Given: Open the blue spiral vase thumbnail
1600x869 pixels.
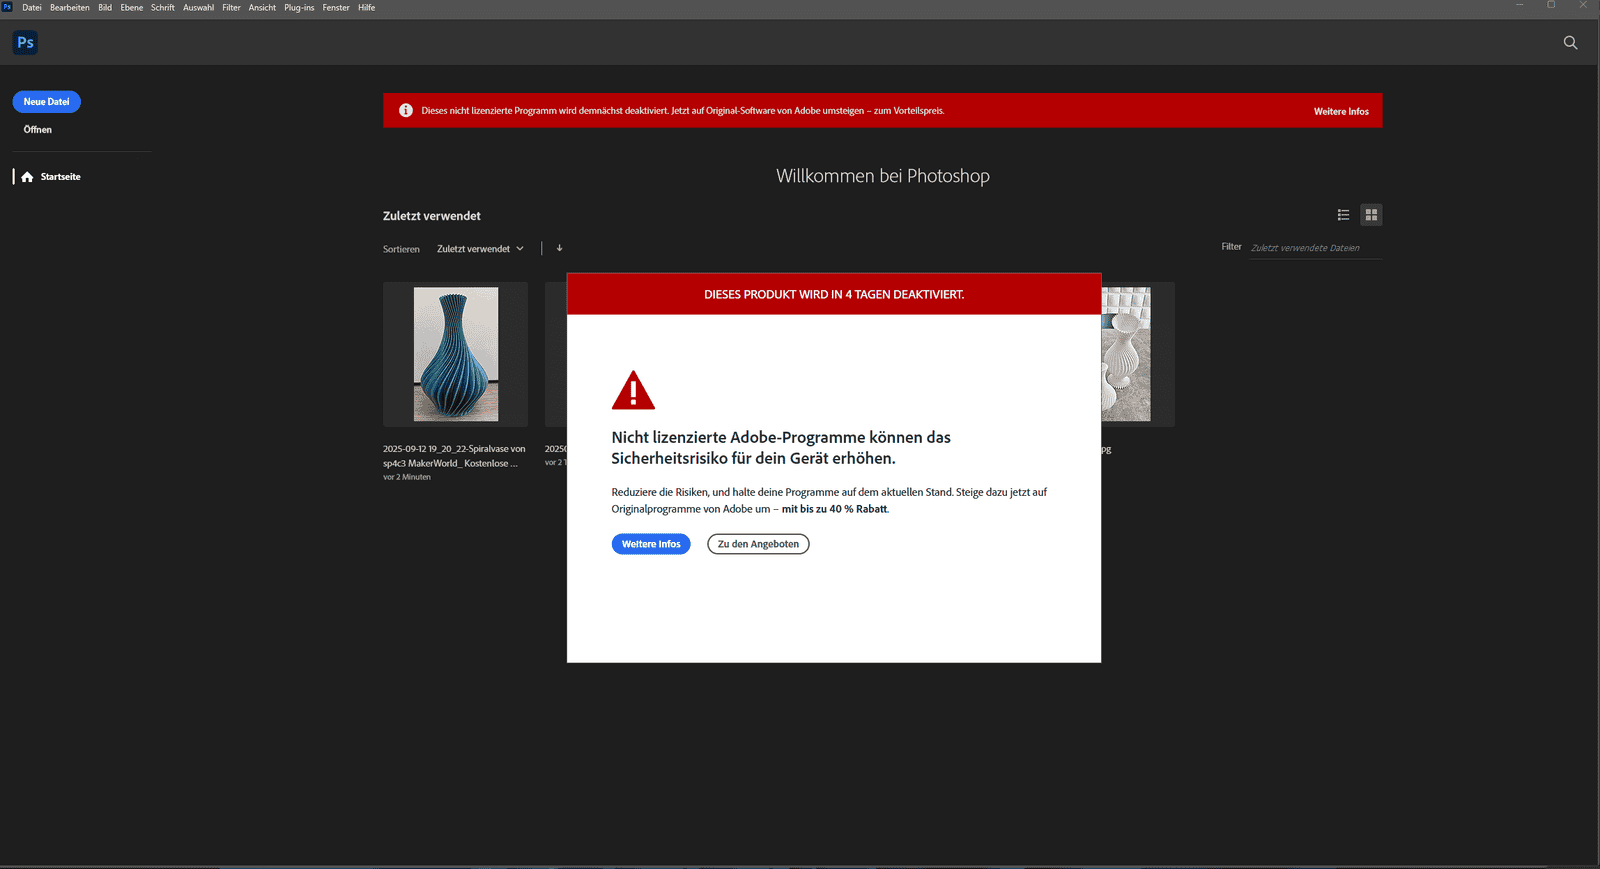Looking at the screenshot, I should tap(456, 354).
